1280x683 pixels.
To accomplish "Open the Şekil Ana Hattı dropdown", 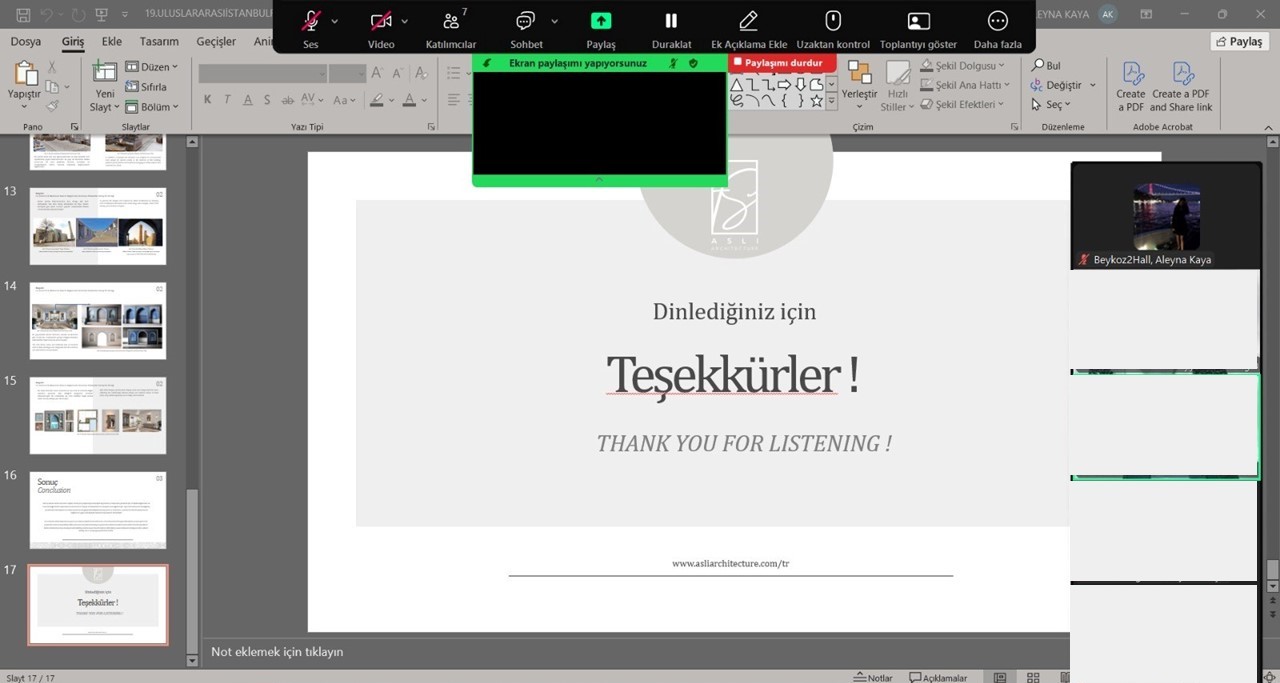I will click(966, 85).
